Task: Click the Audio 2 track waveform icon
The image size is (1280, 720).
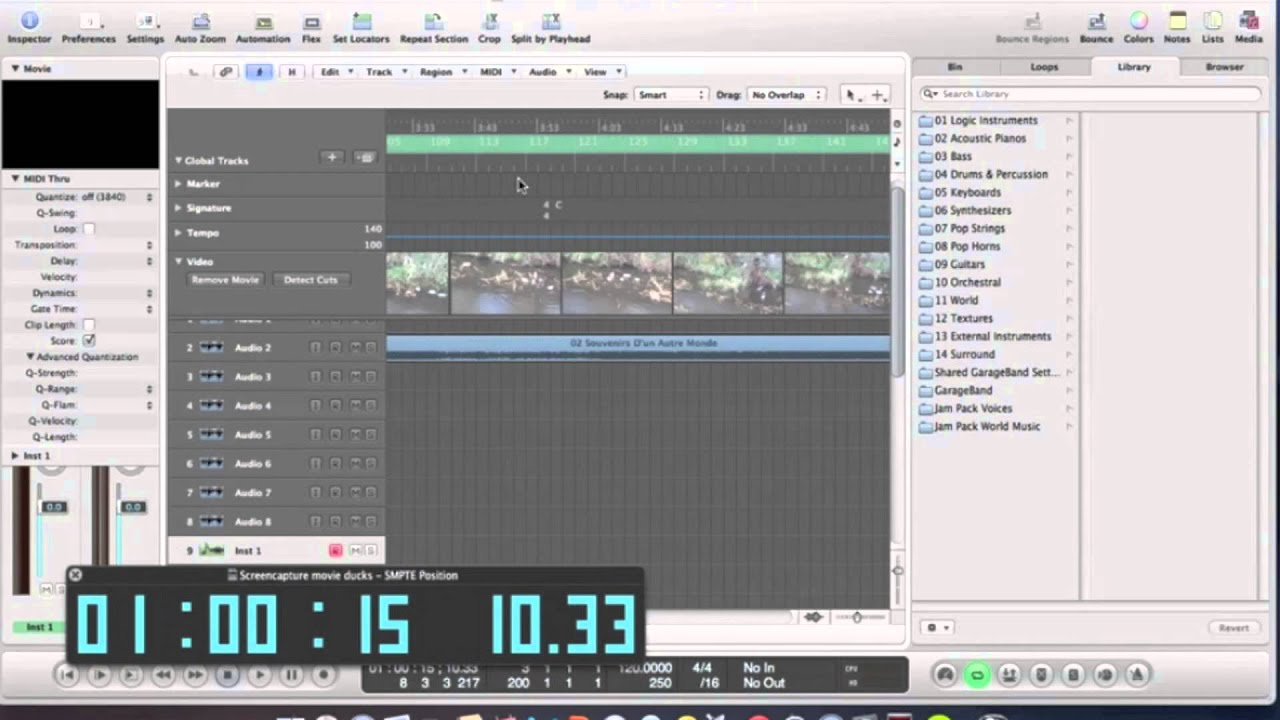Action: pos(211,347)
